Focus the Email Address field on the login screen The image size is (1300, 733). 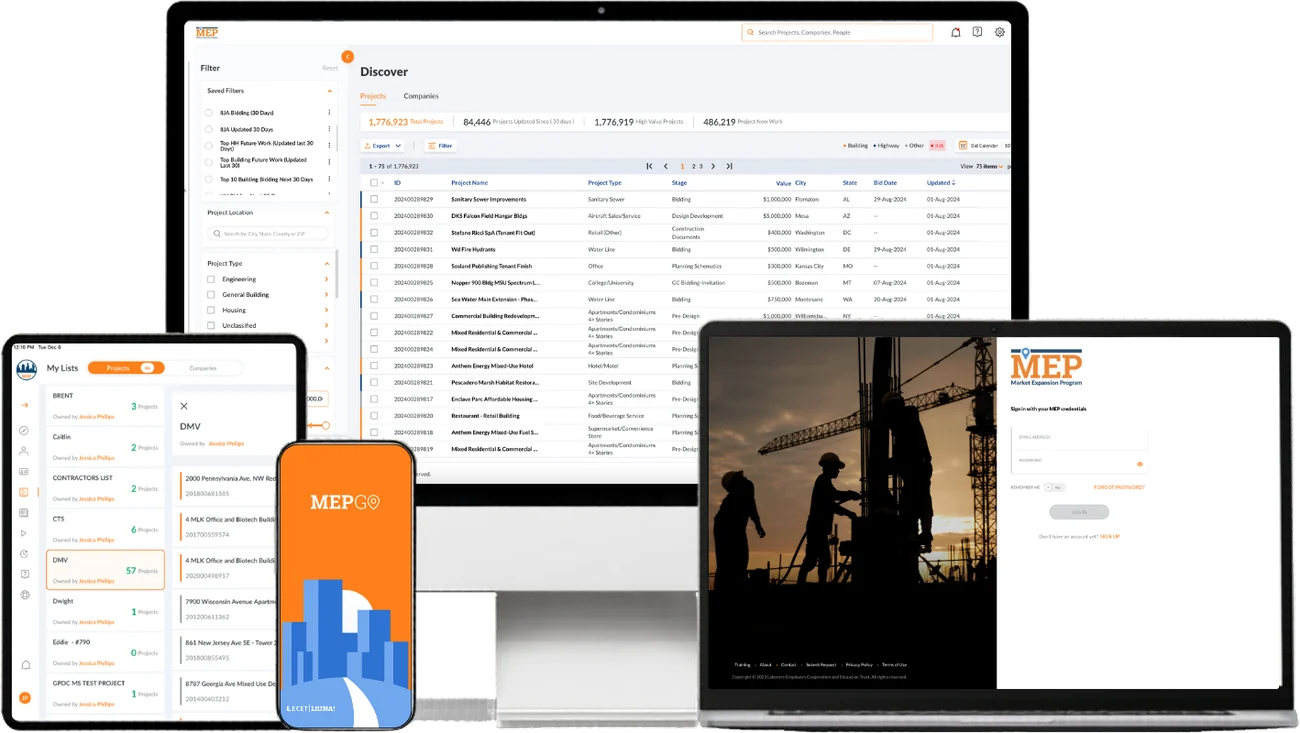pyautogui.click(x=1079, y=437)
